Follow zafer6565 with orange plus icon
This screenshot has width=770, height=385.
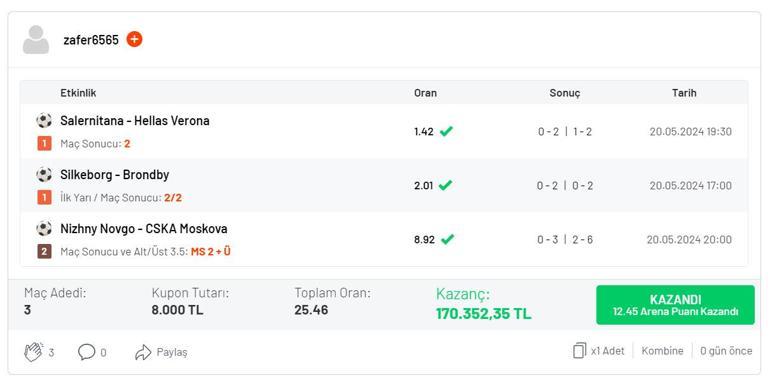pyautogui.click(x=135, y=39)
